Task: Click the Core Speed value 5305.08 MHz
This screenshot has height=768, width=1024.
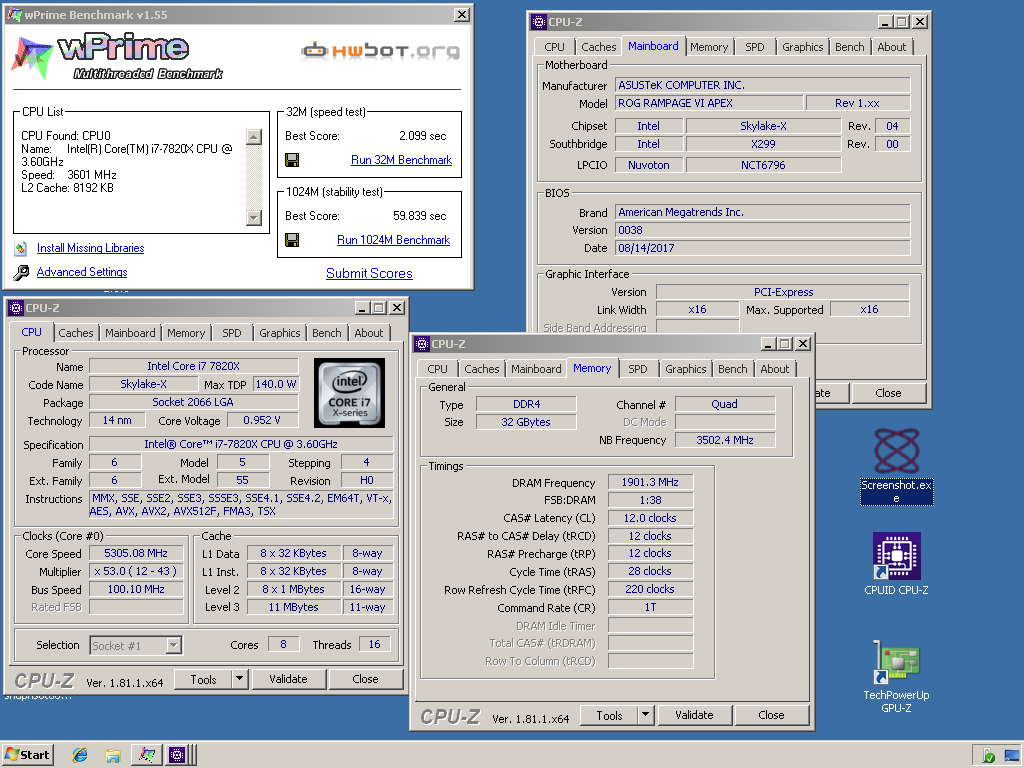Action: tap(136, 553)
